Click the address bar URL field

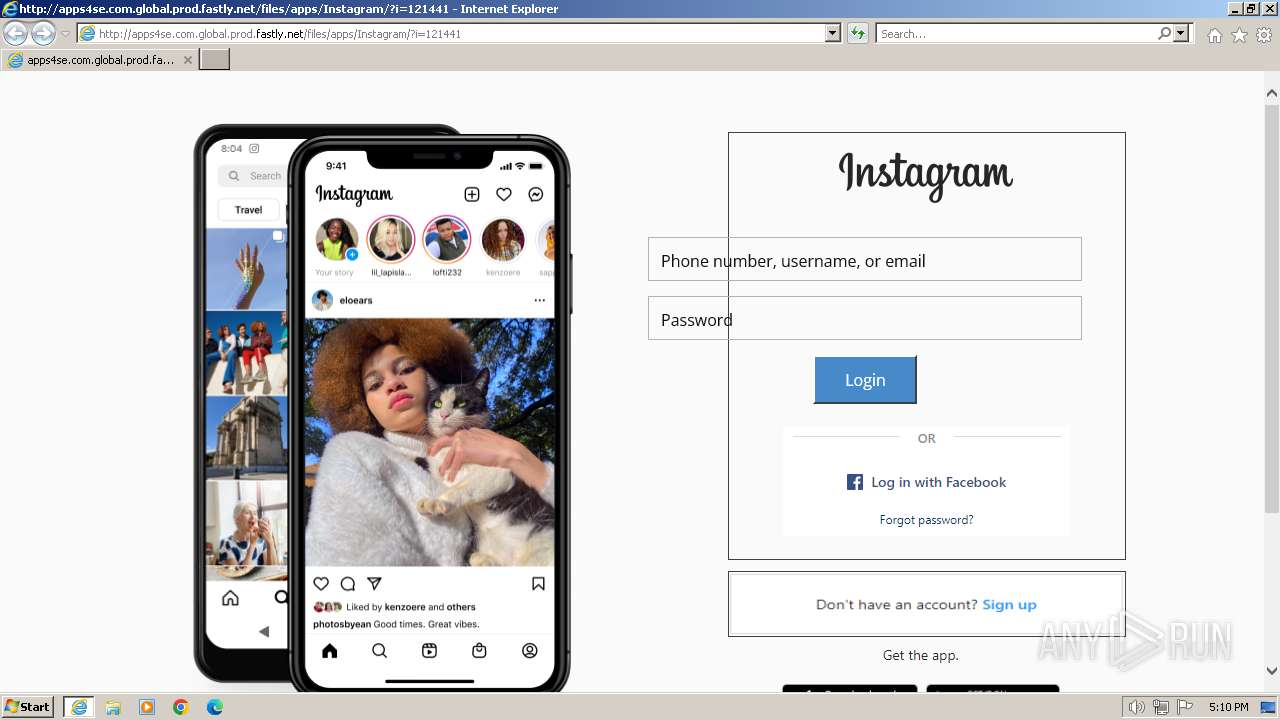[x=460, y=34]
